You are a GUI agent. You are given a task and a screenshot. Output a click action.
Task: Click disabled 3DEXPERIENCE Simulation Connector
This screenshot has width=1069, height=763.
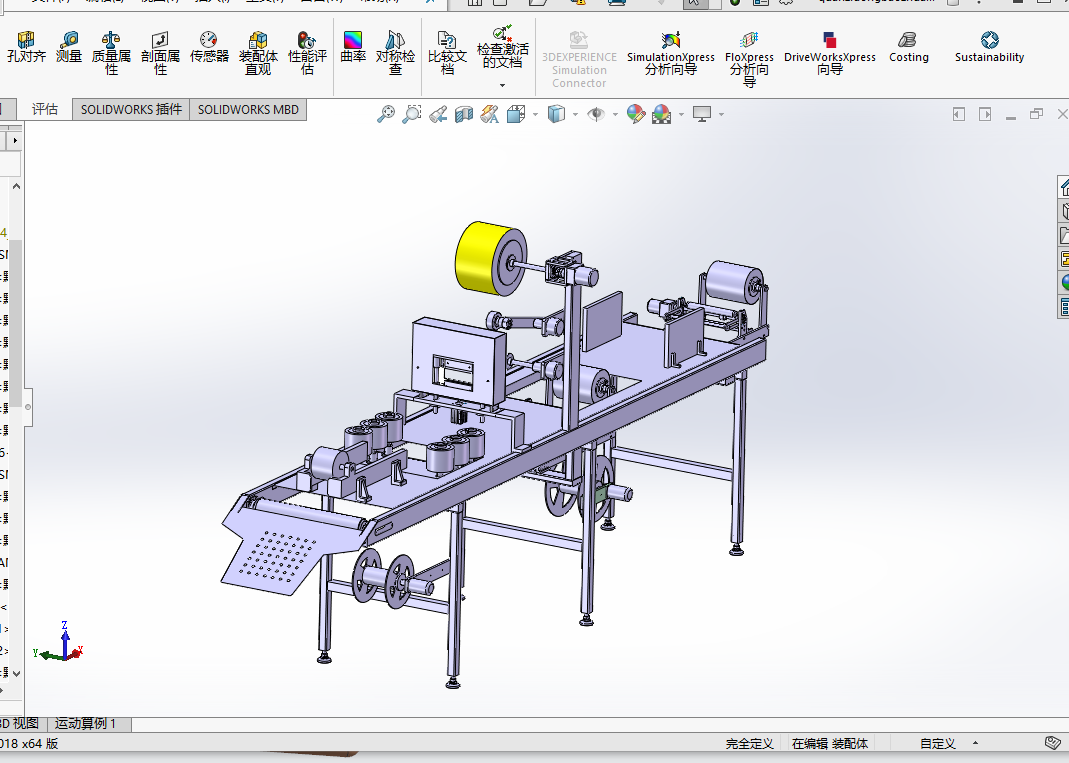(x=579, y=59)
